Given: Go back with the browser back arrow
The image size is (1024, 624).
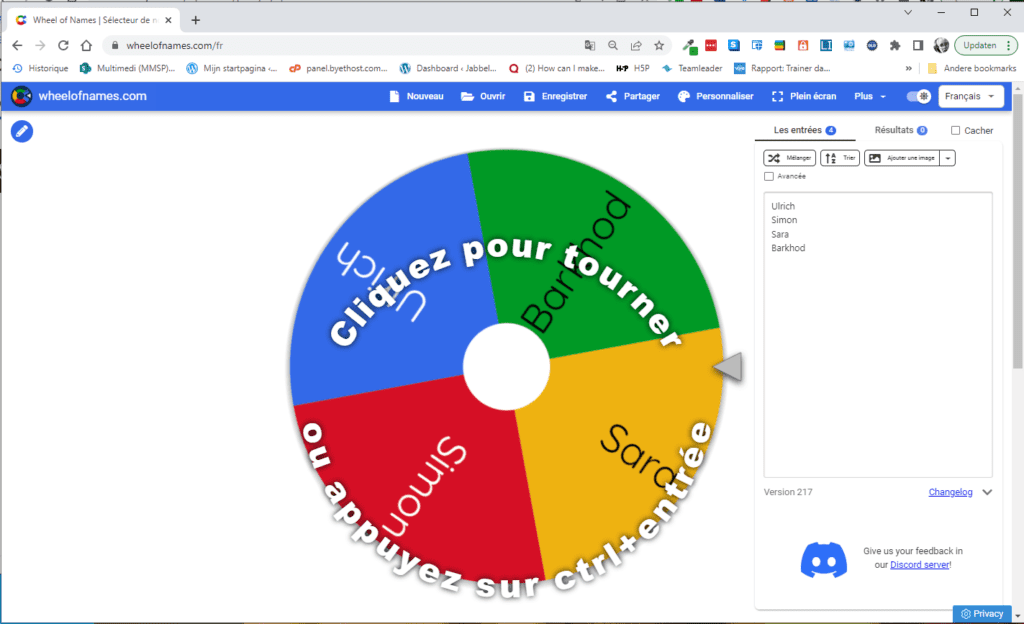Looking at the screenshot, I should tap(18, 45).
